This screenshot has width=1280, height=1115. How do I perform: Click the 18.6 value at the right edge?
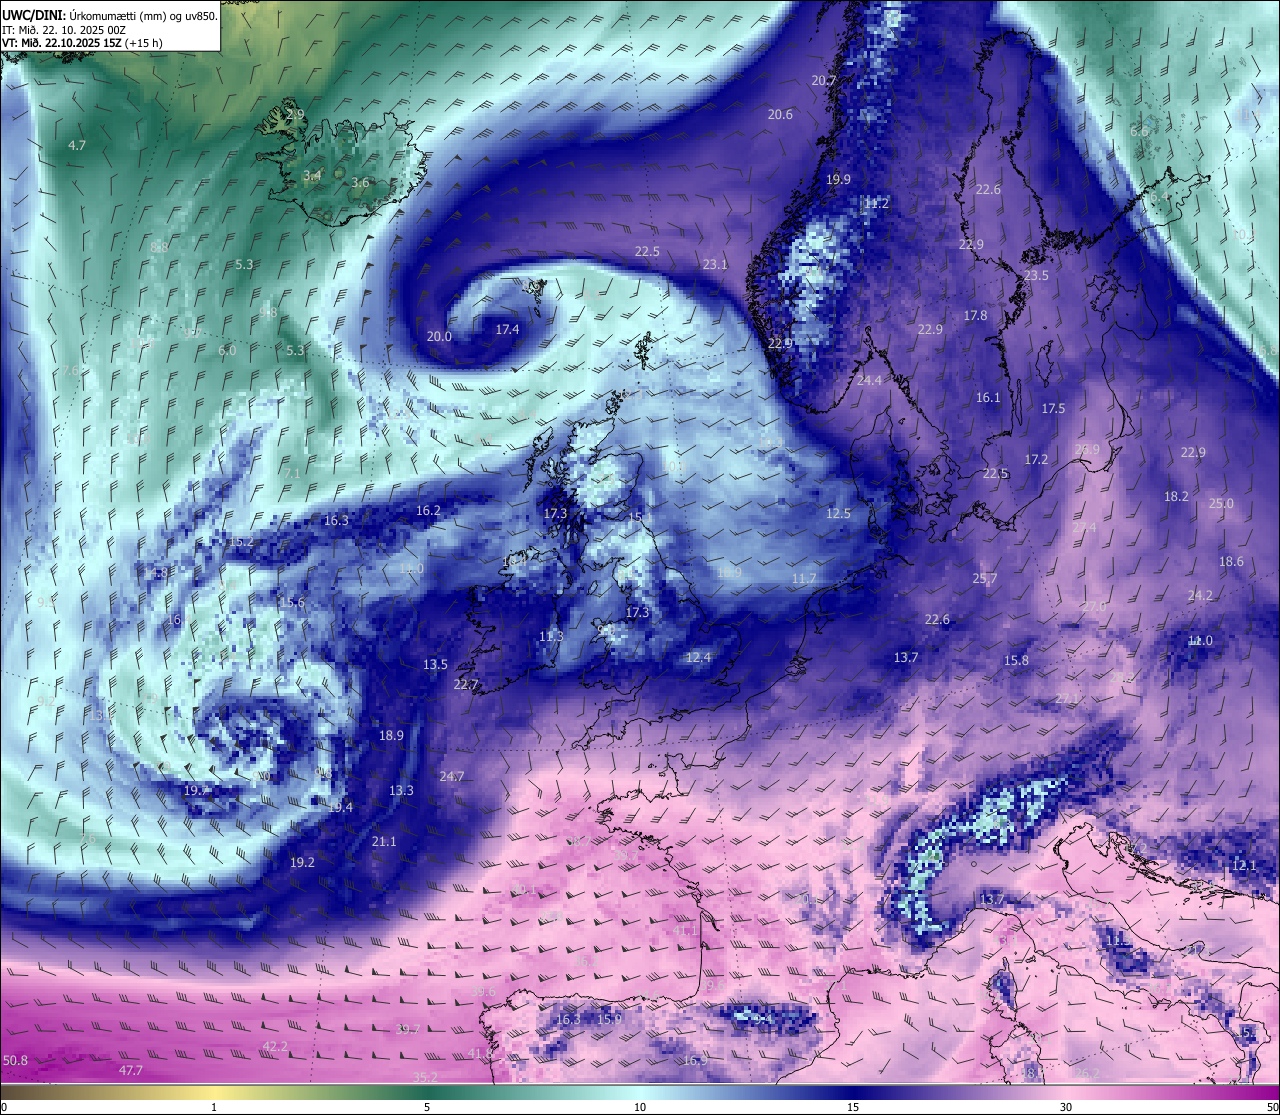point(1231,562)
